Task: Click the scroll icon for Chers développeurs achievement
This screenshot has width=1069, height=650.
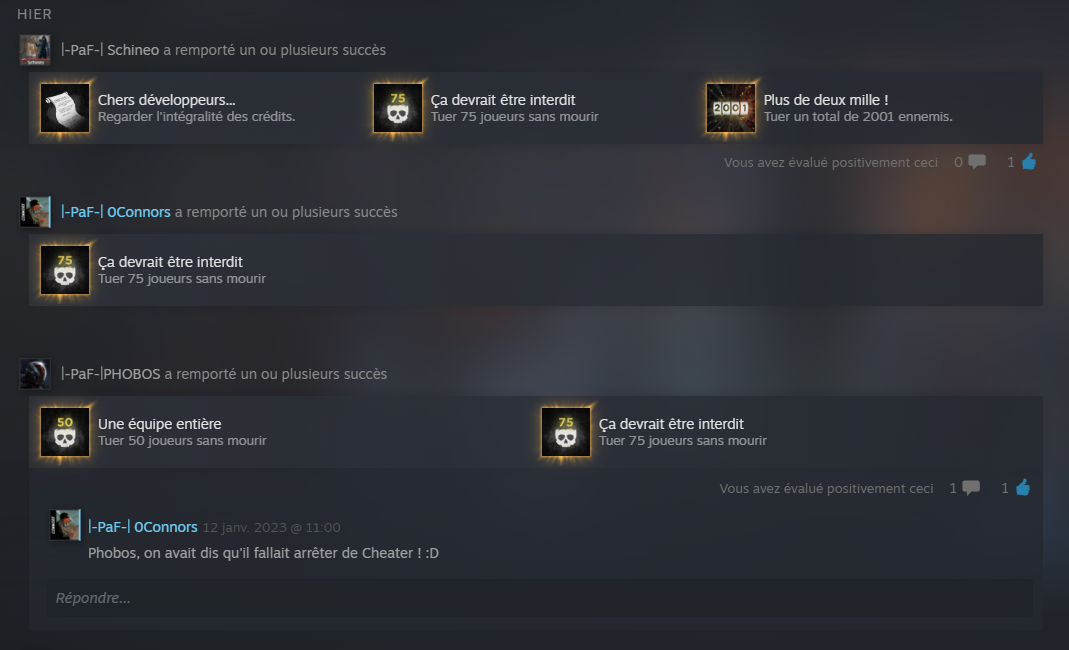Action: (65, 108)
